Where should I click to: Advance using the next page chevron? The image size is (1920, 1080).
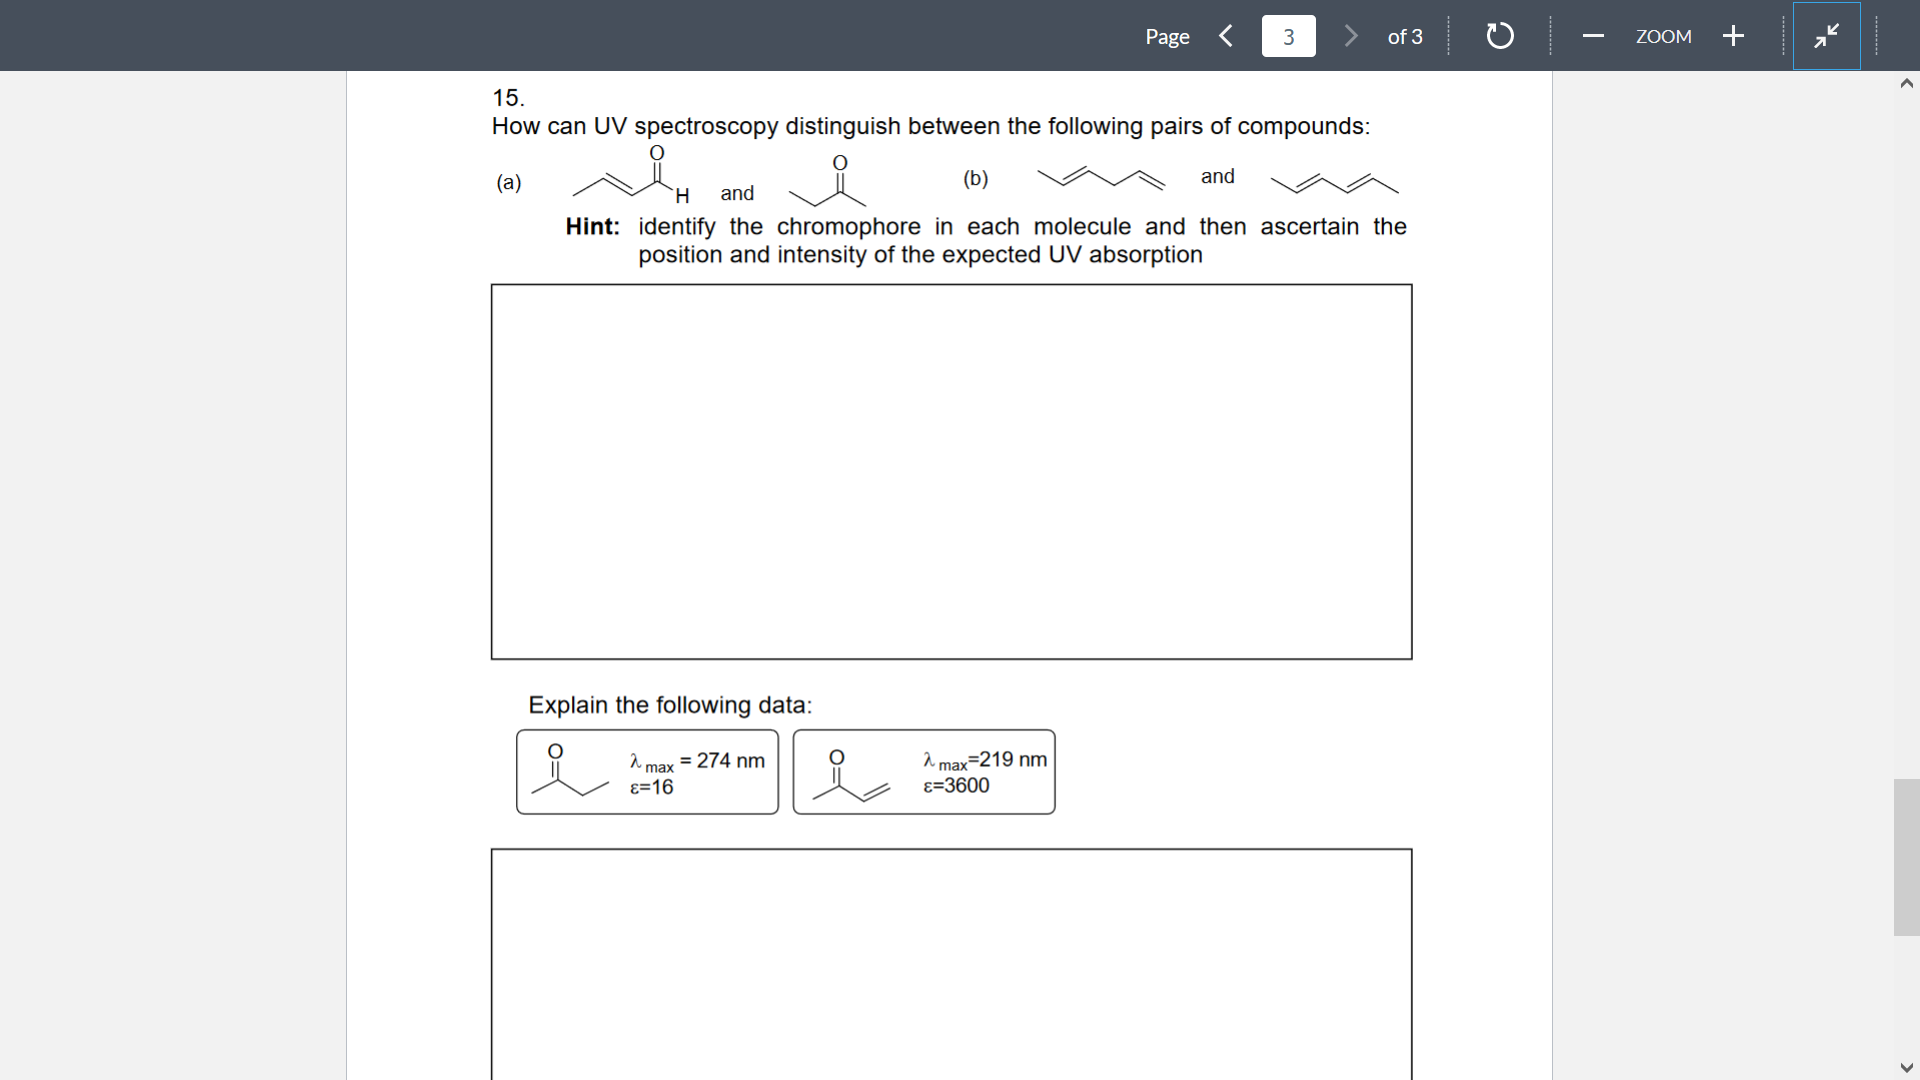(1351, 35)
